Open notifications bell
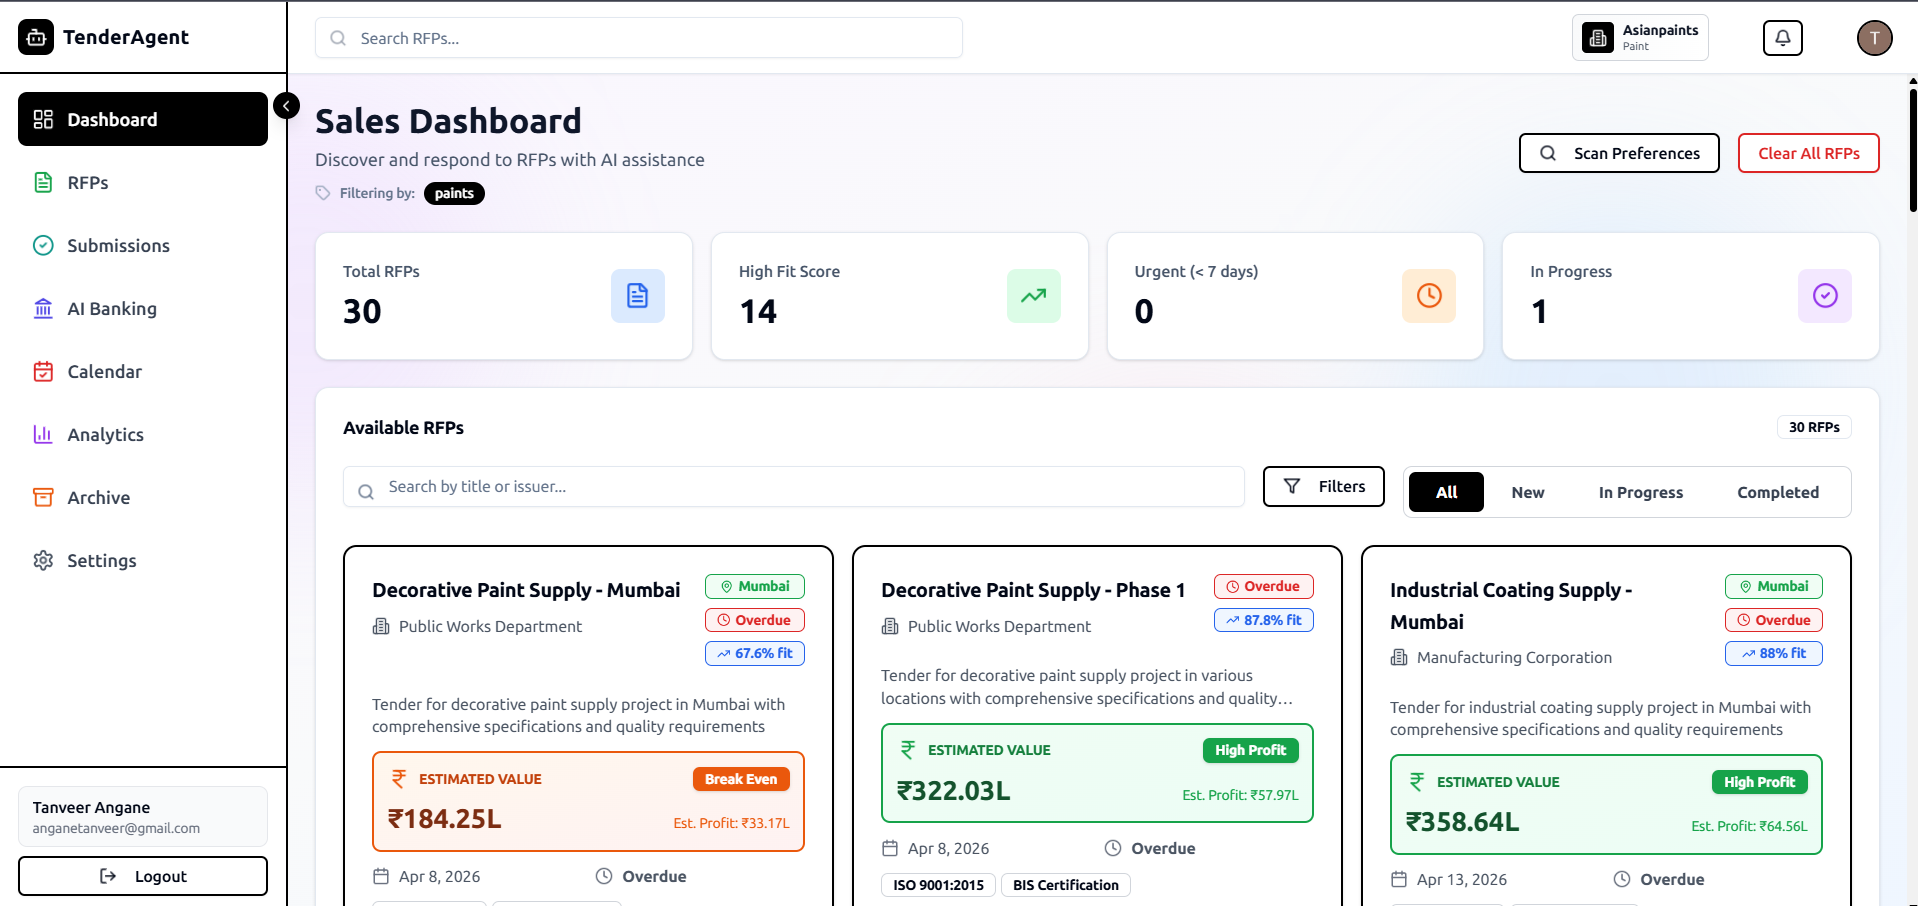The width and height of the screenshot is (1918, 906). pos(1783,38)
